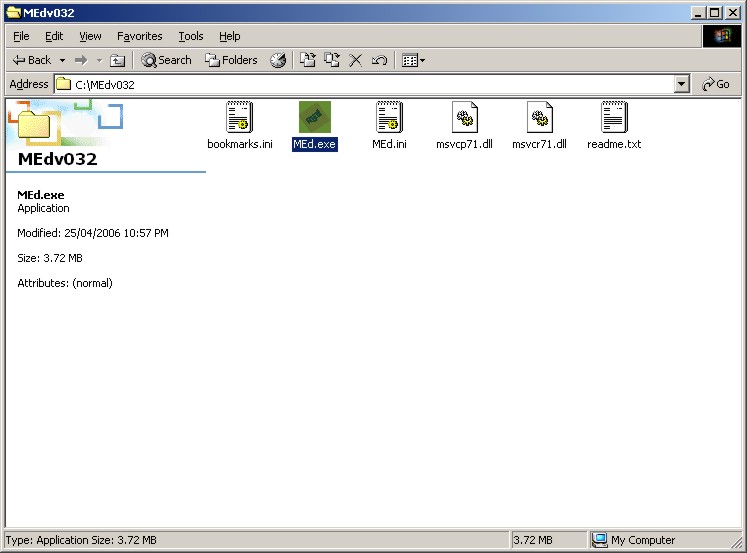The width and height of the screenshot is (747, 553).
Task: Select the msvcp71.dll file icon
Action: [x=464, y=117]
